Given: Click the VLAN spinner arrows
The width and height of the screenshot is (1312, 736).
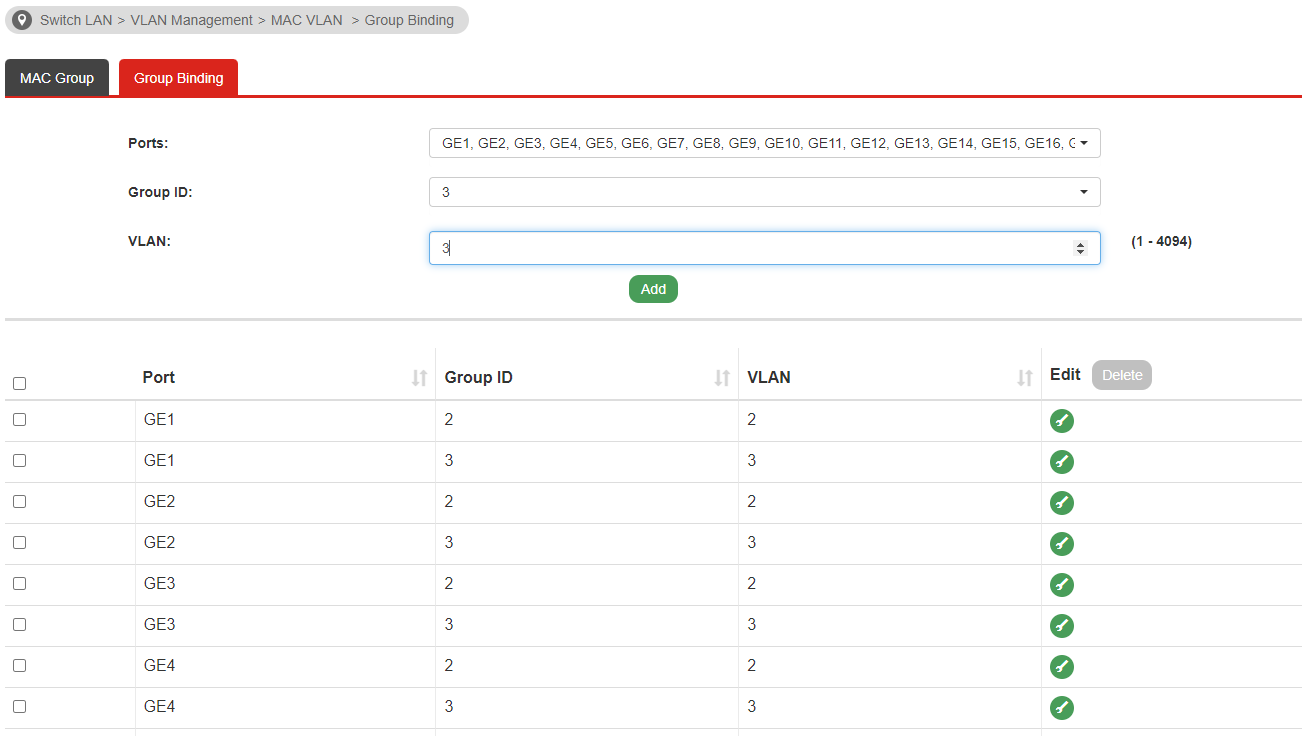Looking at the screenshot, I should point(1080,248).
